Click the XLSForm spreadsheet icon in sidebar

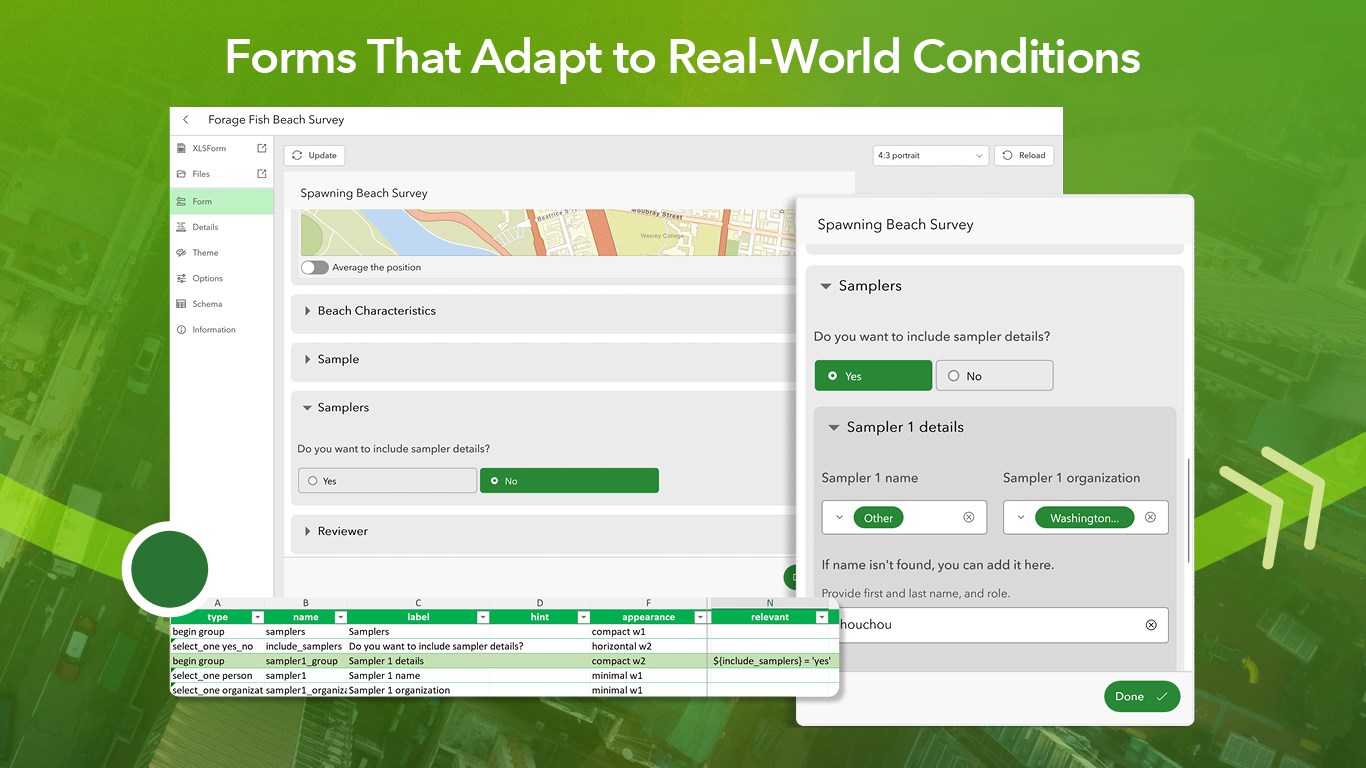(x=181, y=148)
